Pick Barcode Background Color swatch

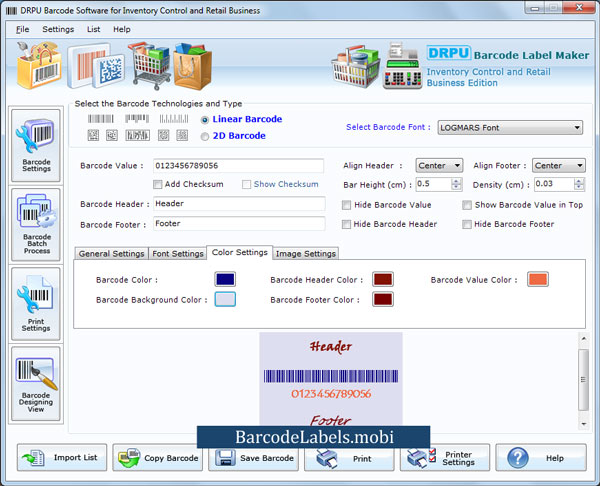tap(225, 299)
